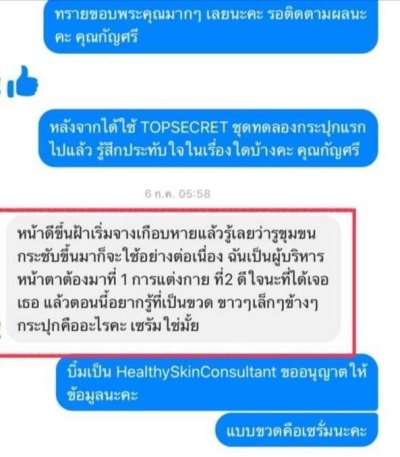Tap the blue bubble asking about TOPSECRET trial
Viewport: 400px width, 457px height.
(209, 139)
